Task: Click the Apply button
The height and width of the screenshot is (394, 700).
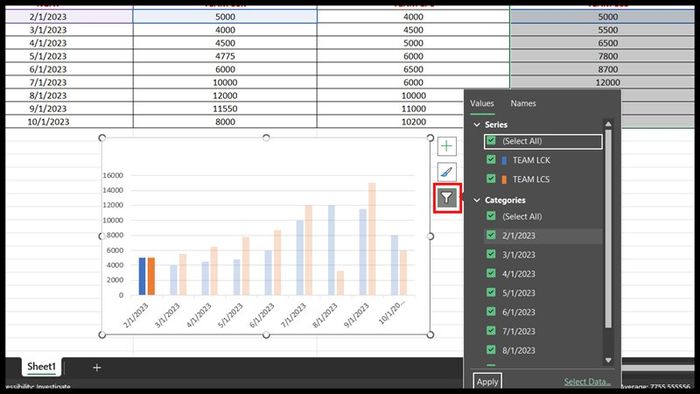Action: coord(487,382)
